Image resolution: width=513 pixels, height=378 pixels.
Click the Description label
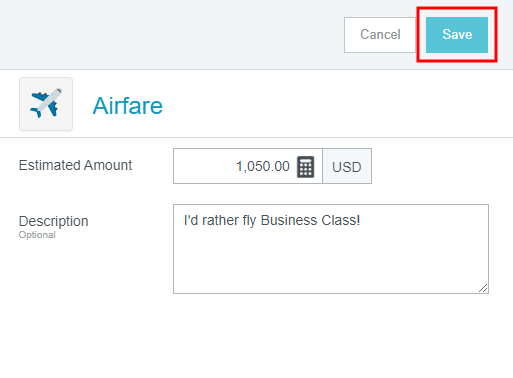tap(54, 221)
